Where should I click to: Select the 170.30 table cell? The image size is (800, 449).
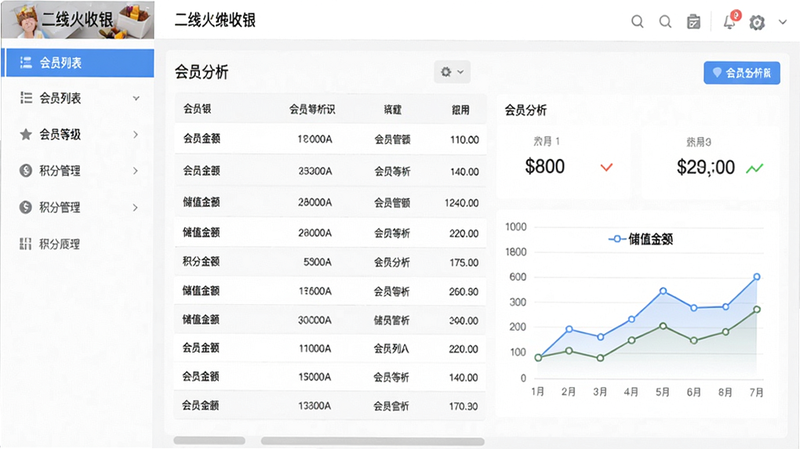click(x=463, y=407)
